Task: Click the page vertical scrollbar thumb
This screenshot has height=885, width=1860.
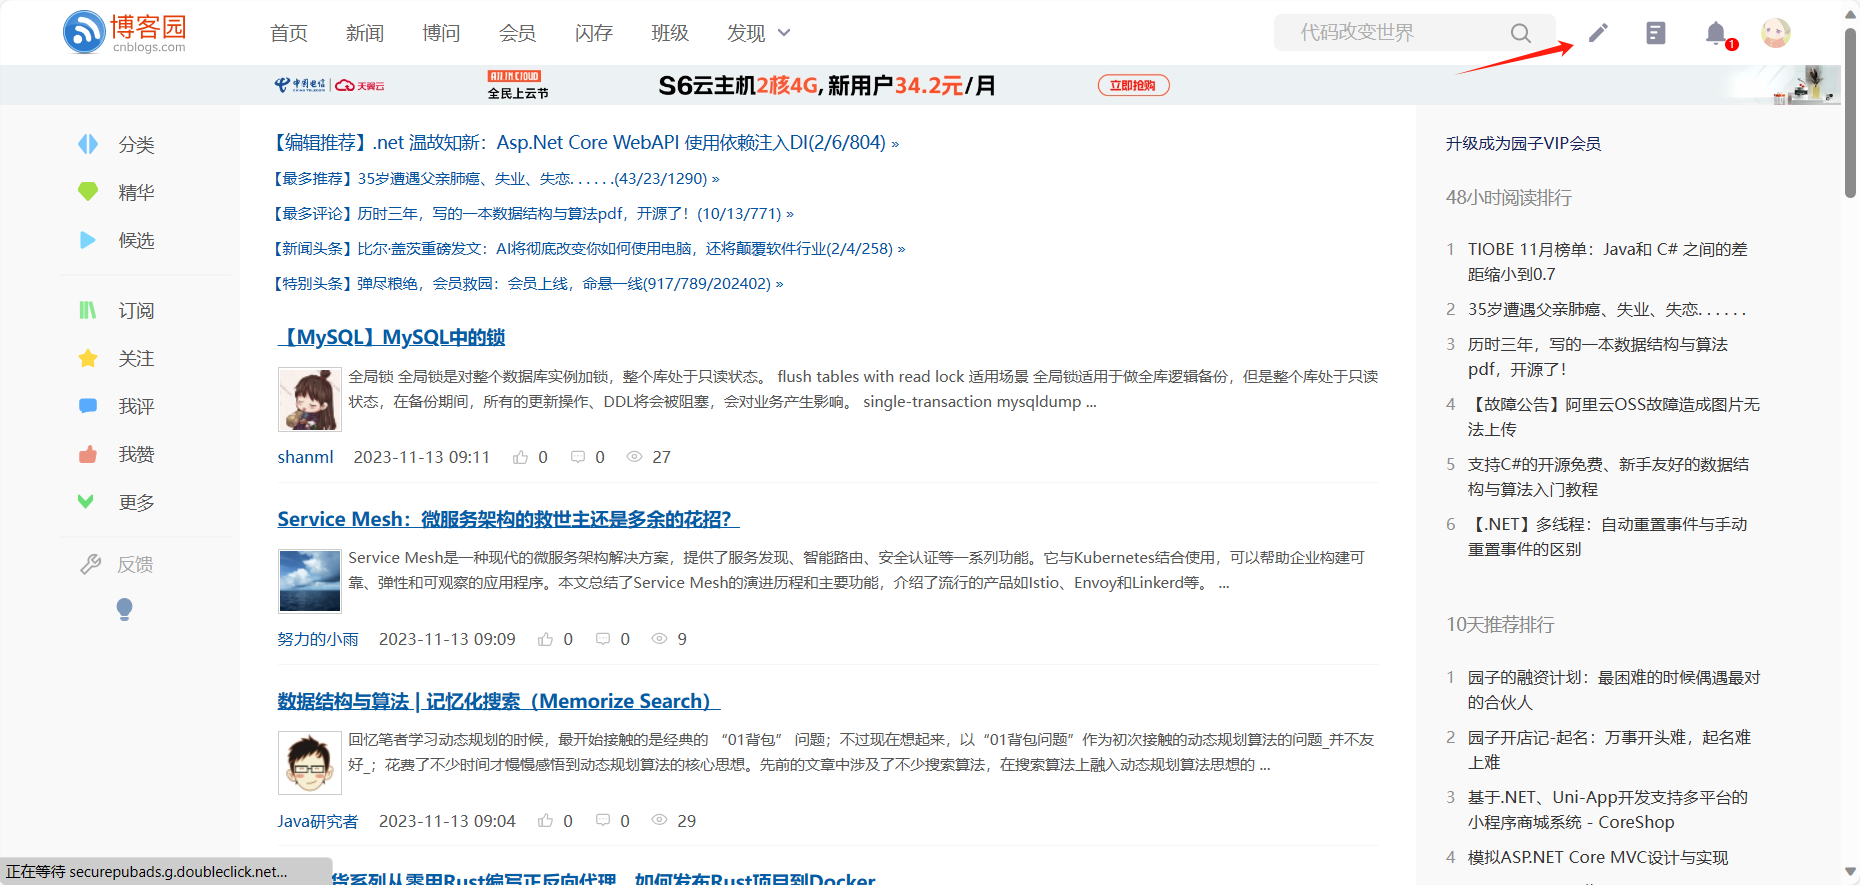Action: pos(1850,110)
